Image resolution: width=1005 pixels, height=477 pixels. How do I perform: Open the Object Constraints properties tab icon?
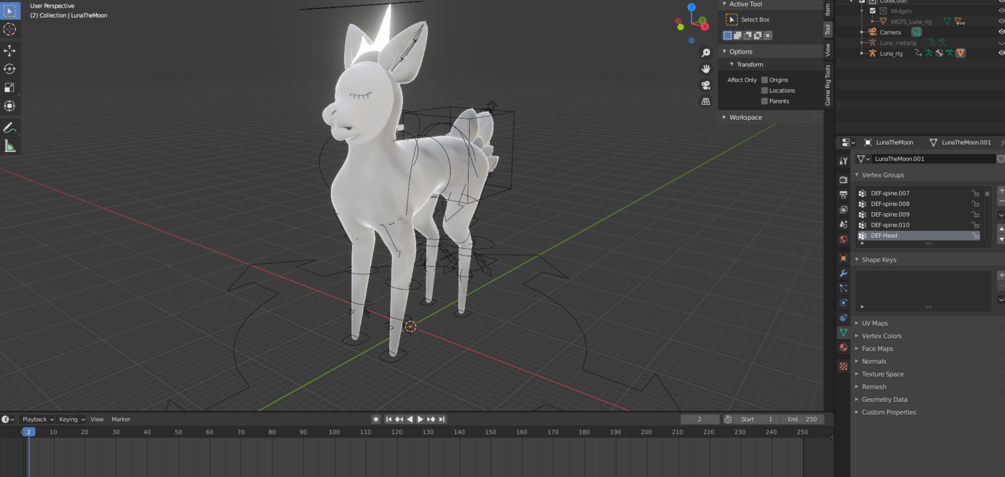[x=843, y=317]
